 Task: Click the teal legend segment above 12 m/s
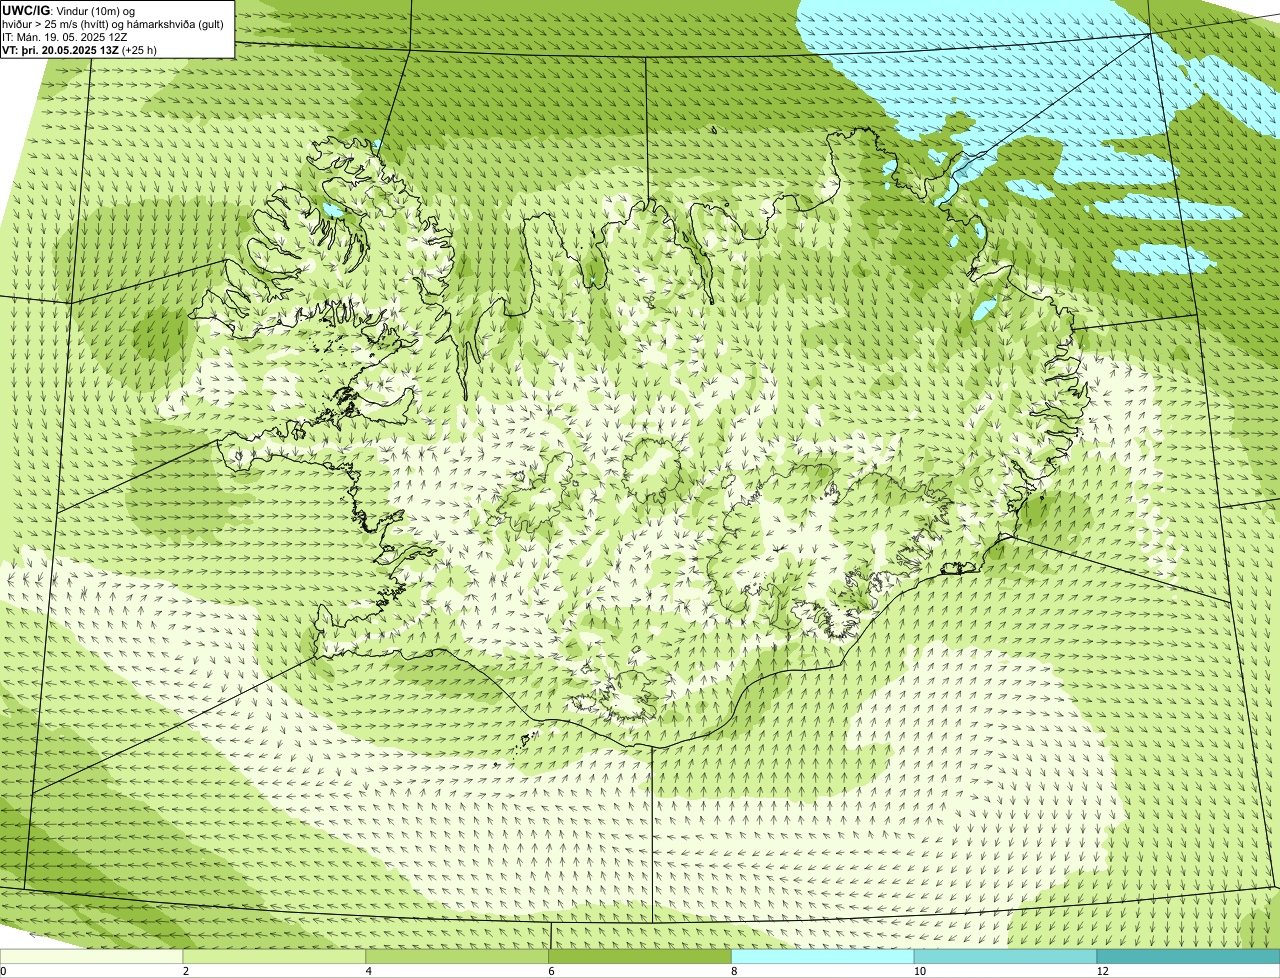pos(1189,956)
